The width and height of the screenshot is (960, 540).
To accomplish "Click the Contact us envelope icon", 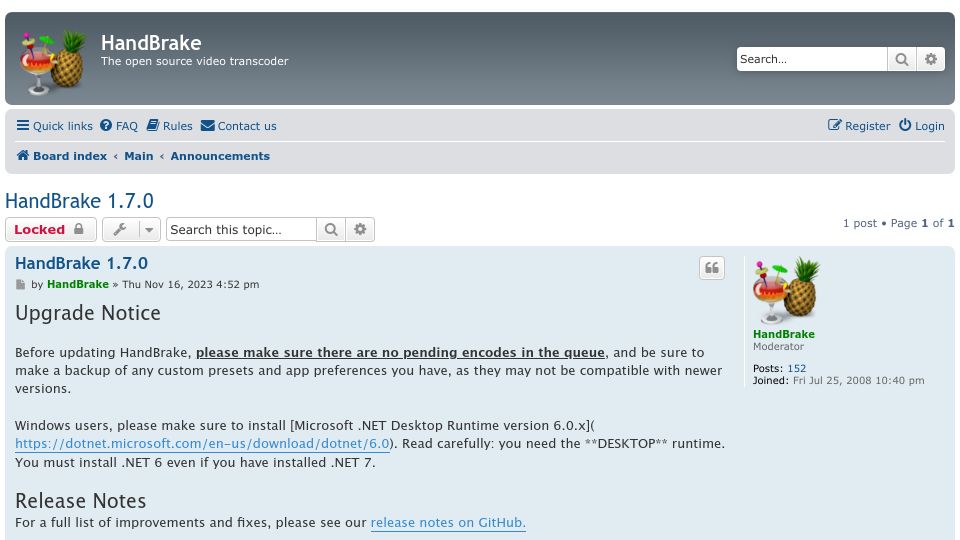I will pos(208,126).
